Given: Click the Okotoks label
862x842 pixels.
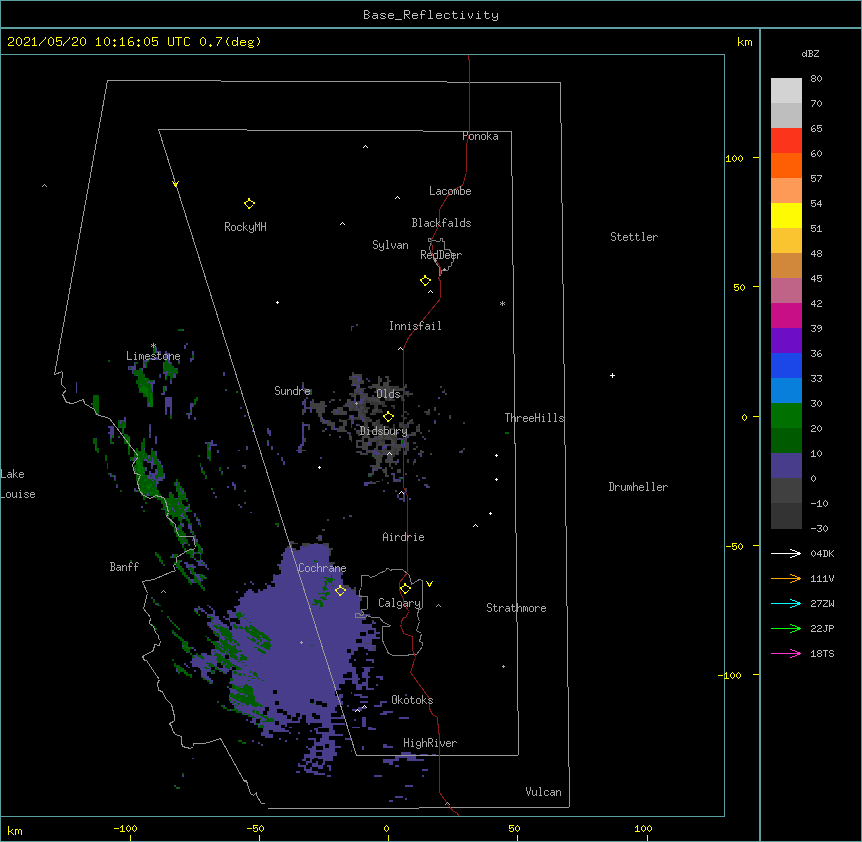Looking at the screenshot, I should pos(412,700).
